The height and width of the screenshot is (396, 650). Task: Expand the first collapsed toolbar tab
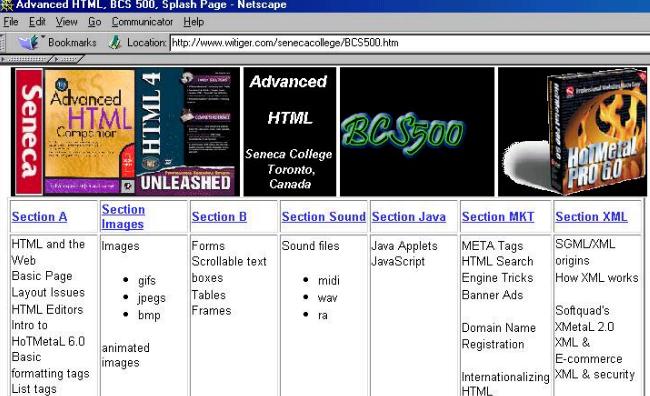click(x=25, y=59)
